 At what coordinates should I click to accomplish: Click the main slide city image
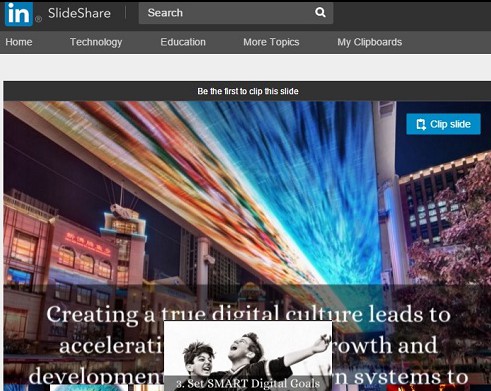point(247,200)
